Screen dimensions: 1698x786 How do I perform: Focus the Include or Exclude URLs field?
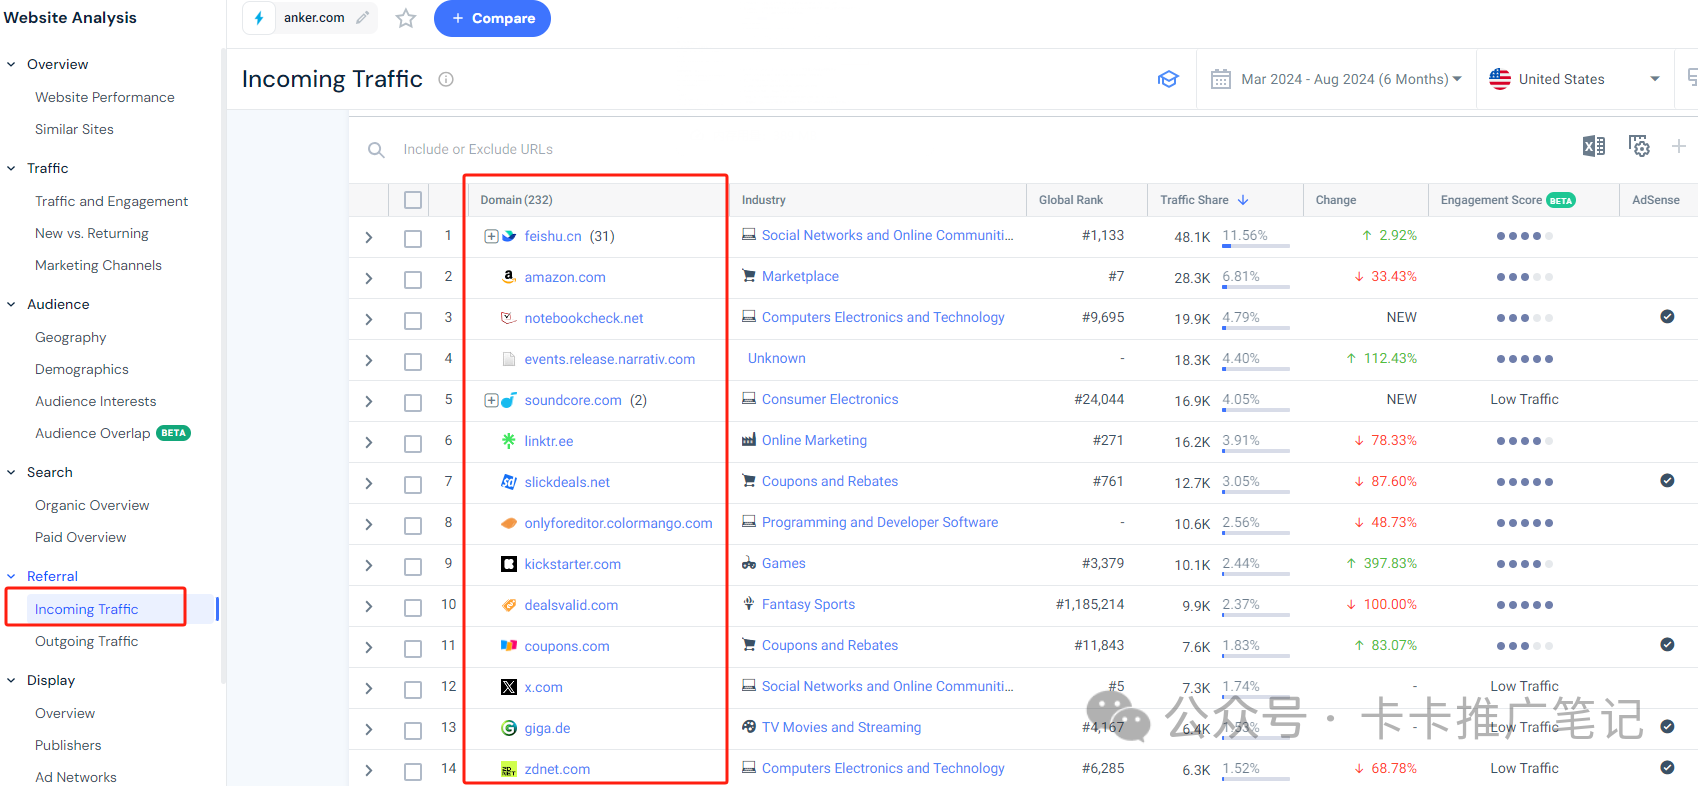click(x=478, y=149)
